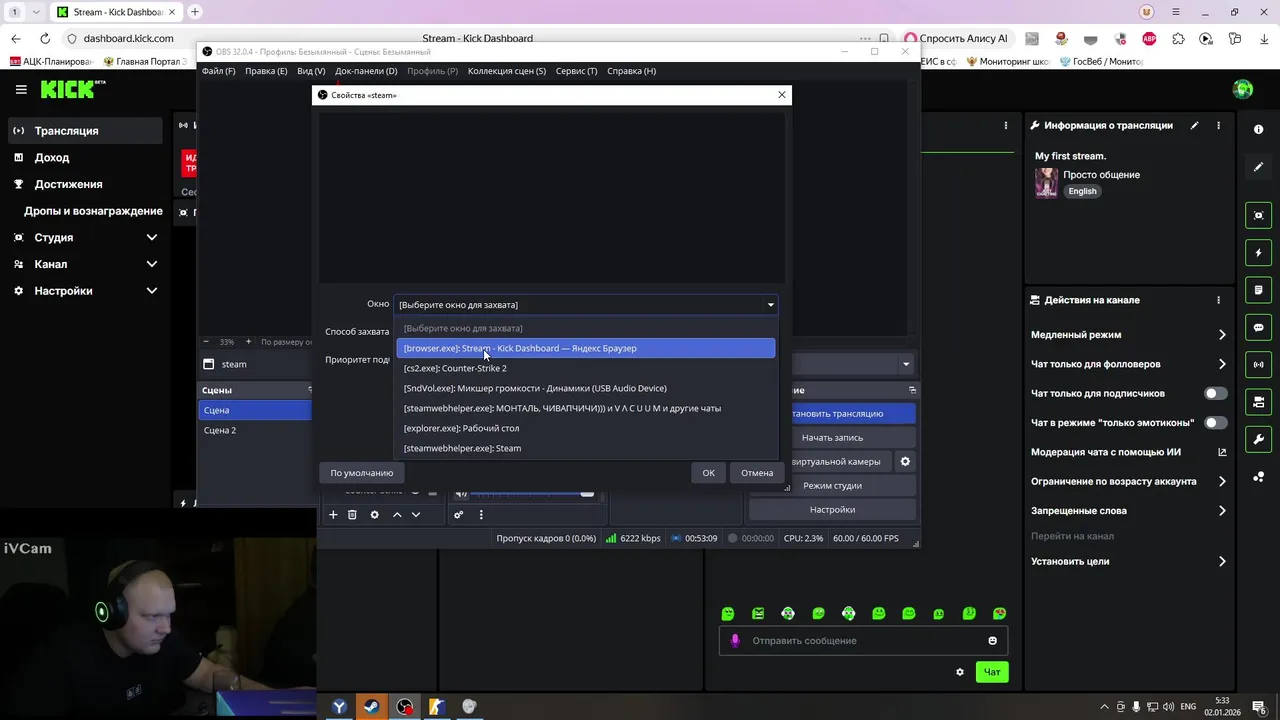Open OBS Вид menu

tap(311, 71)
